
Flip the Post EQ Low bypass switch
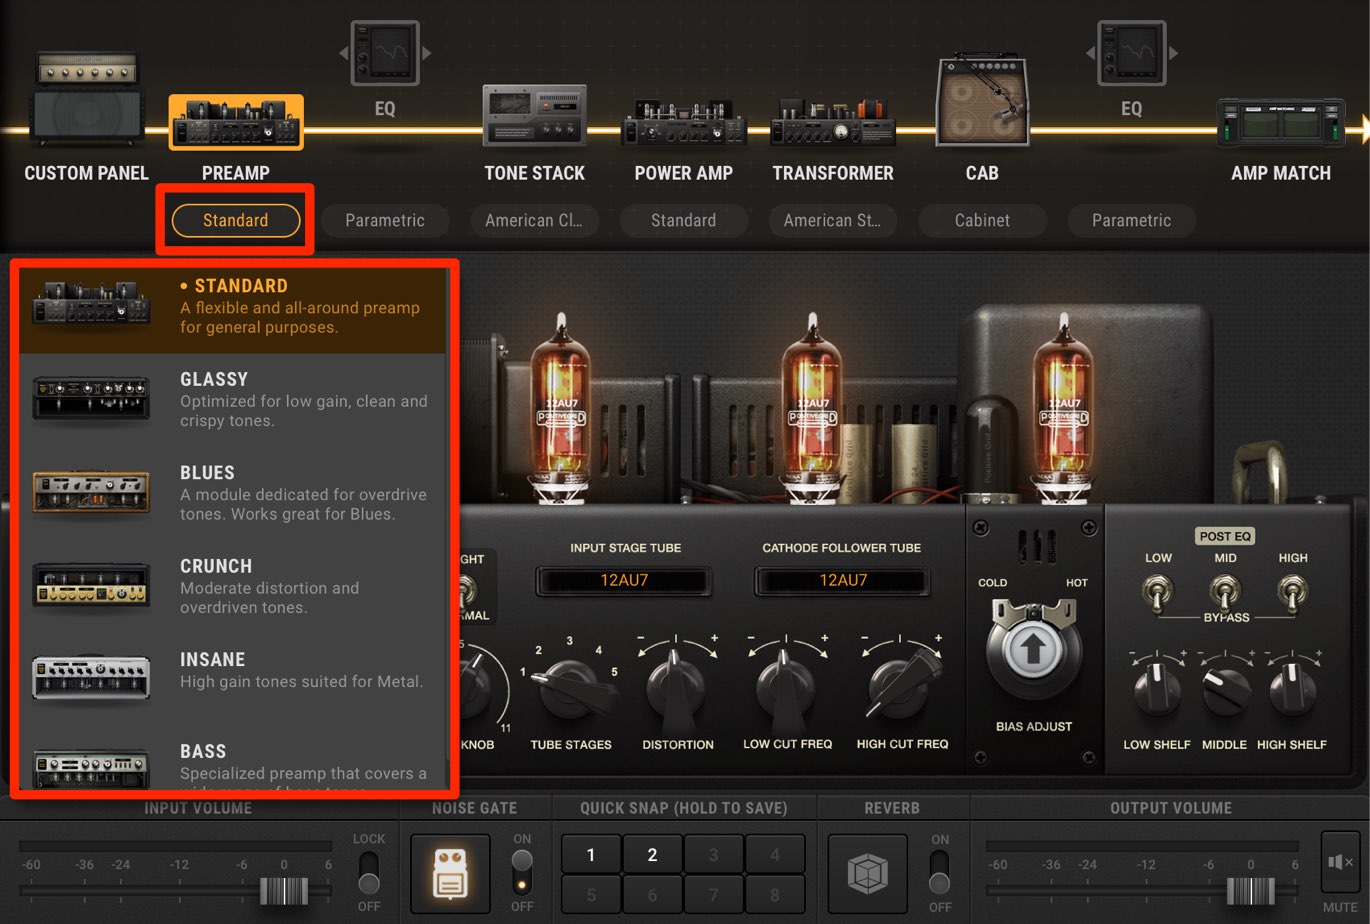tap(1158, 592)
